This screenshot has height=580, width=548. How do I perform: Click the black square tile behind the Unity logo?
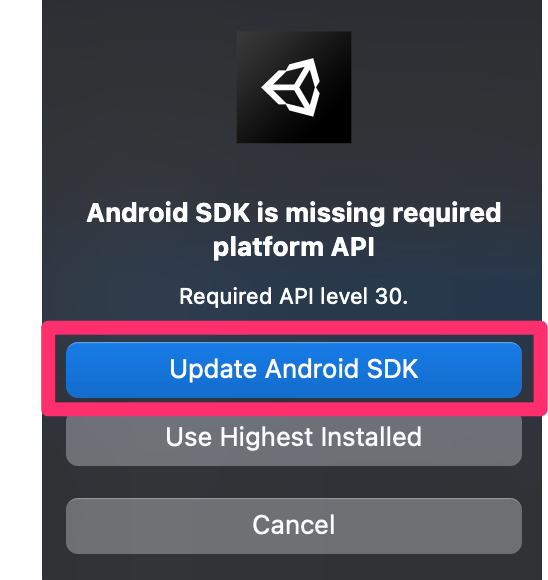tap(294, 87)
